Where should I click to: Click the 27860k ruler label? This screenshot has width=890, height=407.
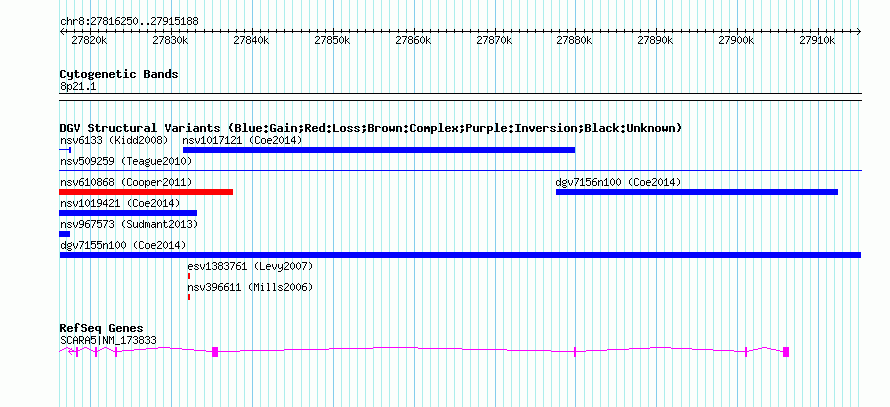(x=413, y=41)
